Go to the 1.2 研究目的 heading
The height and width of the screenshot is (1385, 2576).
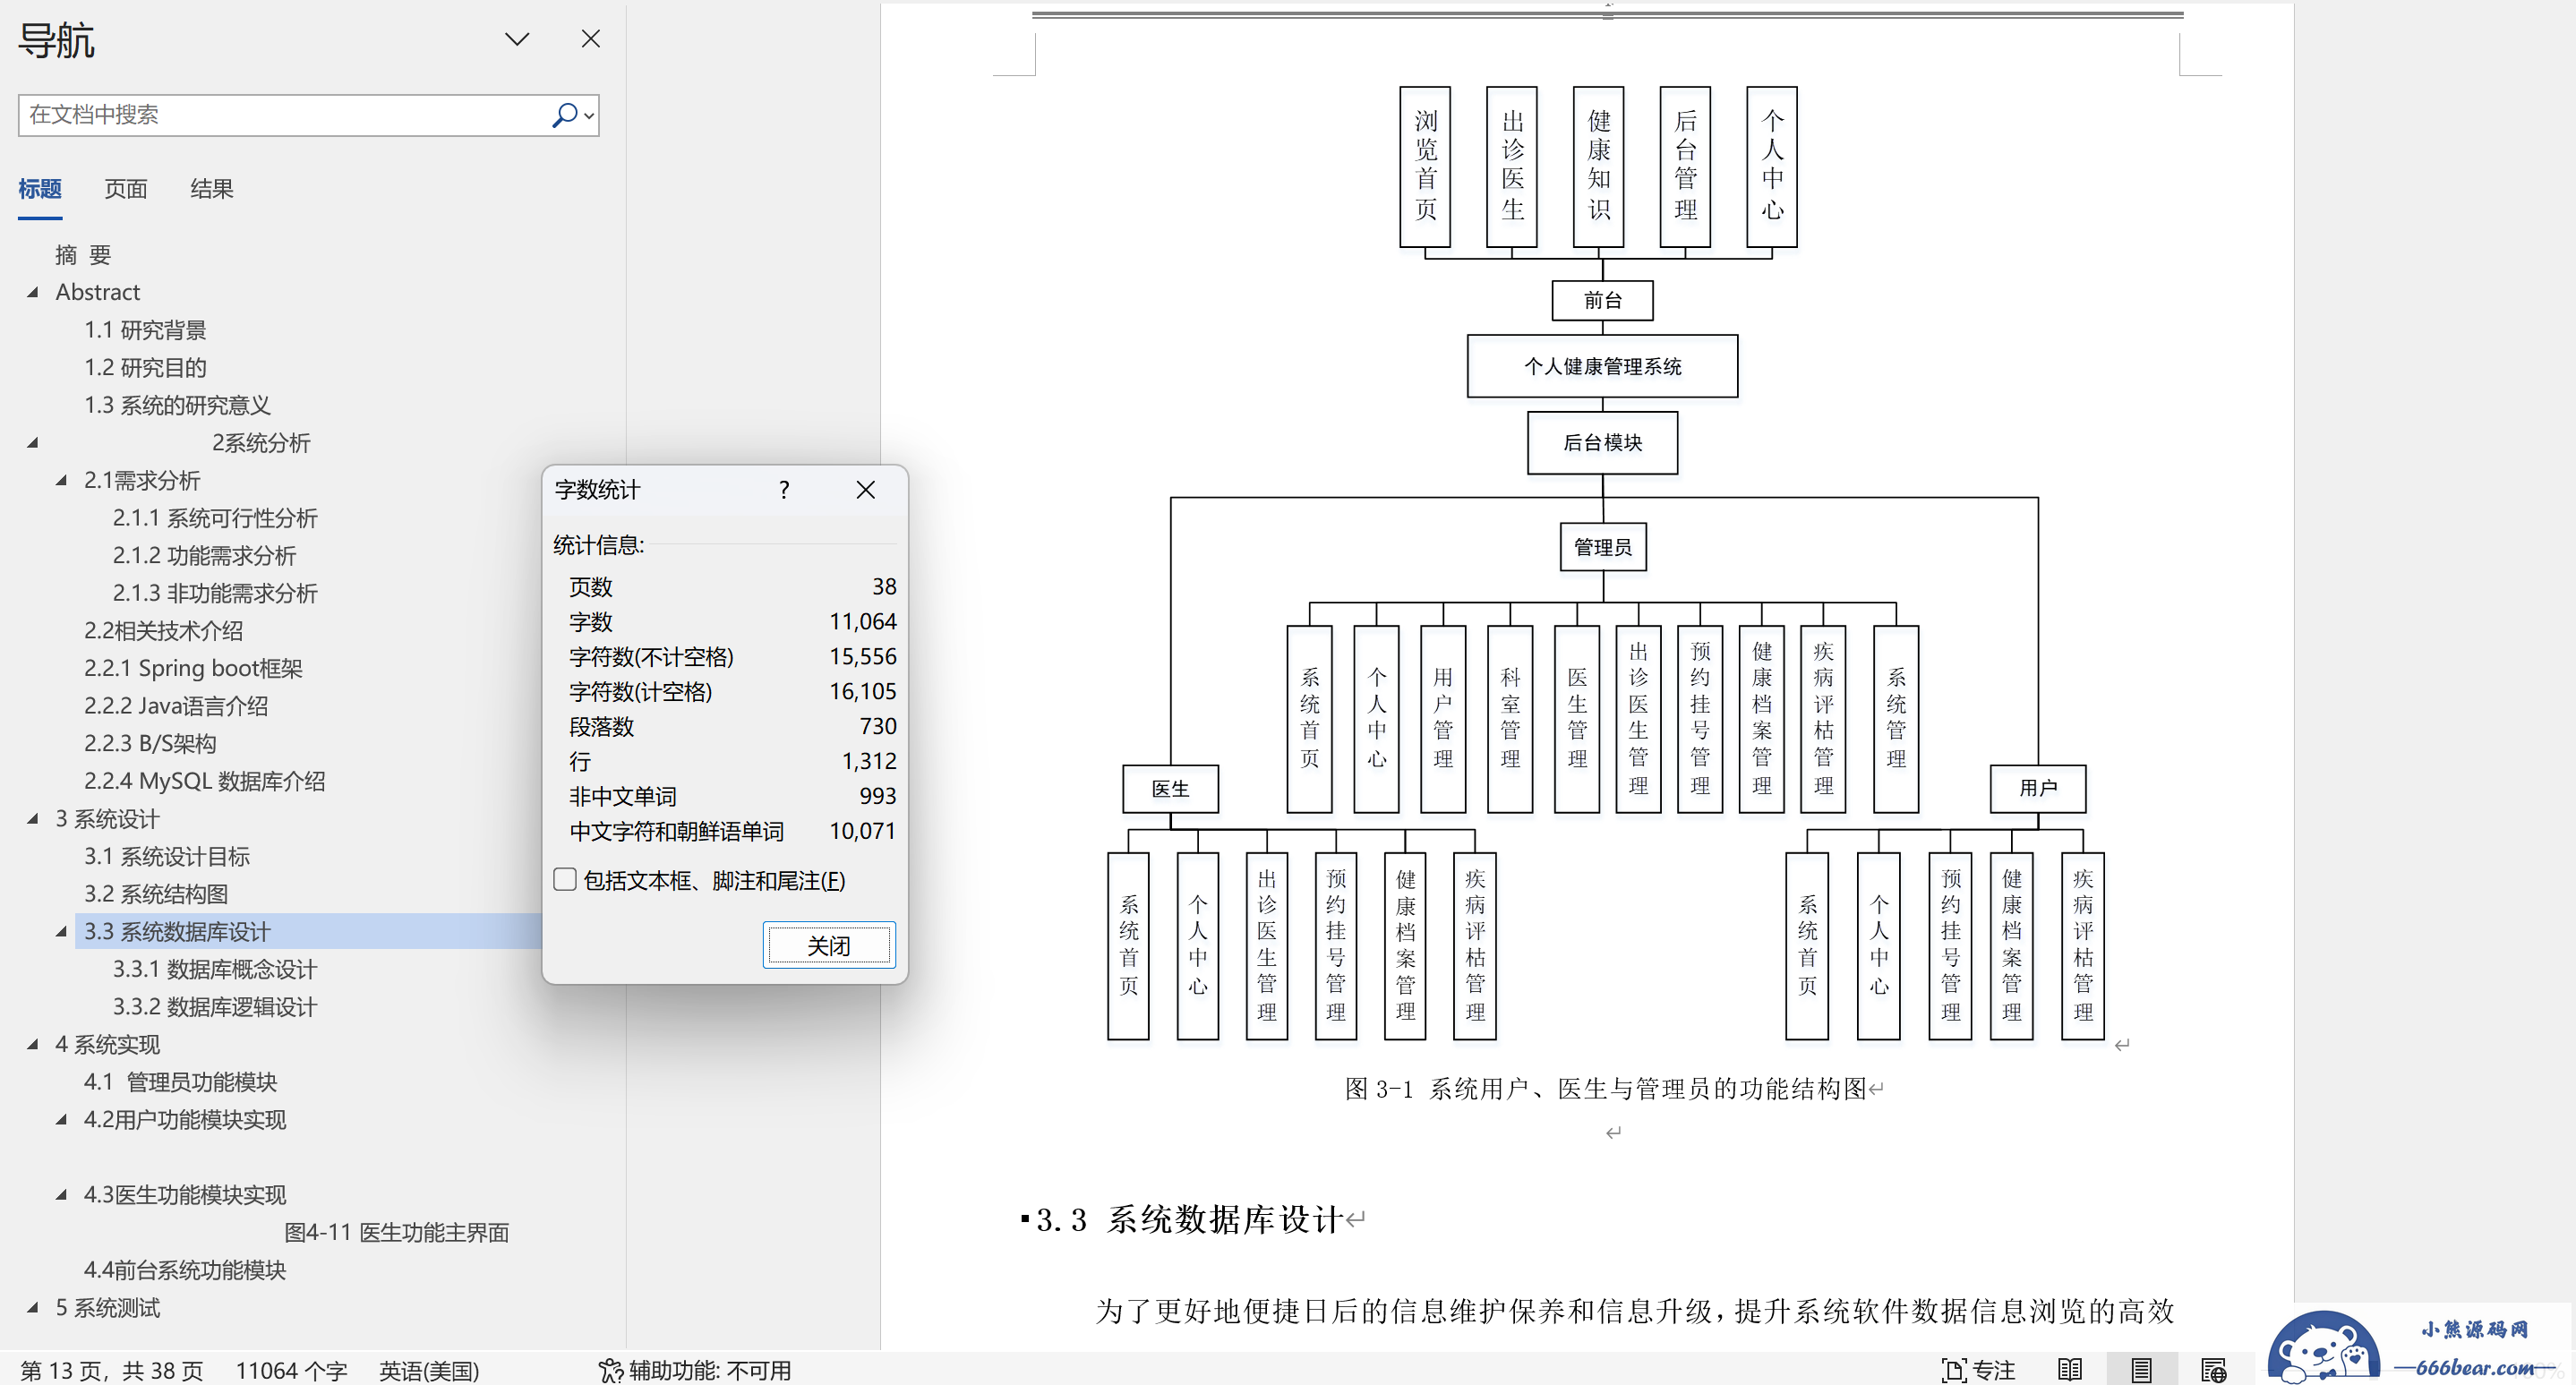[x=145, y=368]
